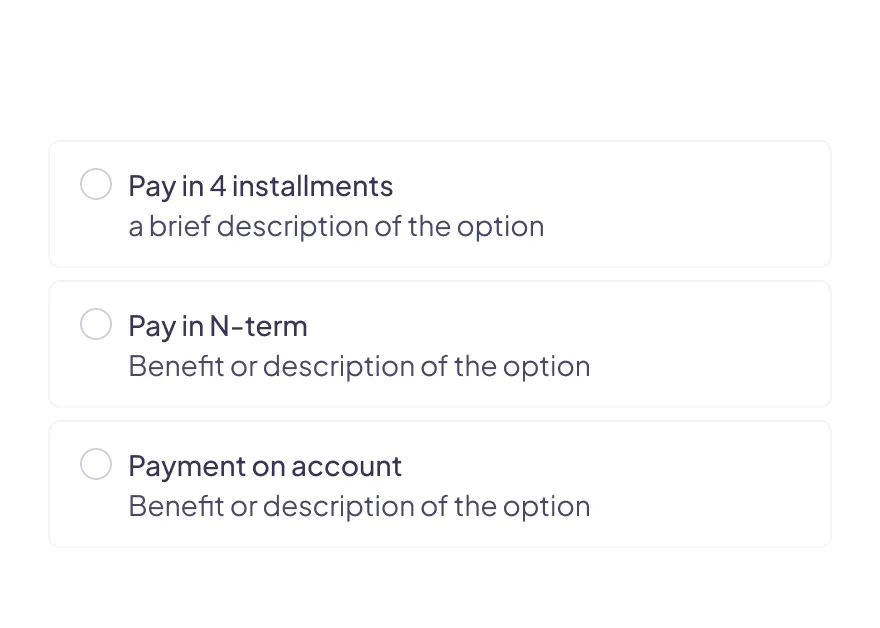
Task: Click the 'Payment on account' title text
Action: pyautogui.click(x=264, y=466)
